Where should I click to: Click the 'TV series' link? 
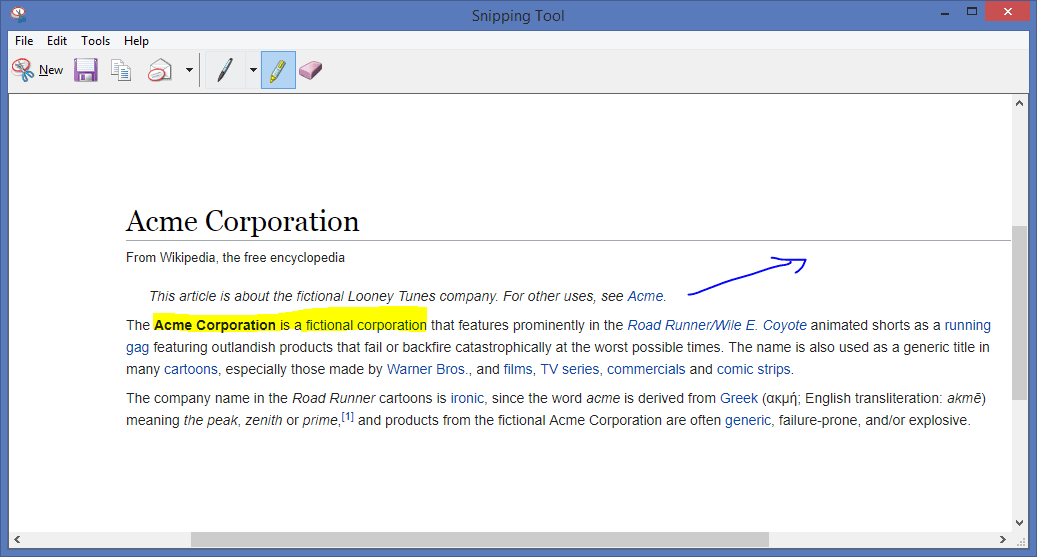pyautogui.click(x=569, y=369)
